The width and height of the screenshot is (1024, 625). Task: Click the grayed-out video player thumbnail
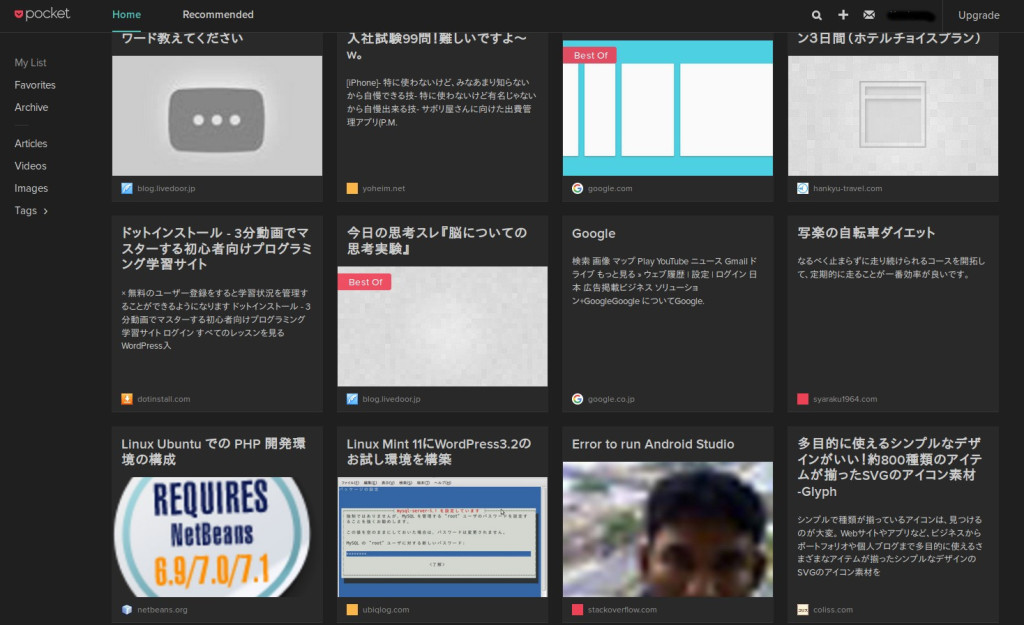[x=217, y=117]
